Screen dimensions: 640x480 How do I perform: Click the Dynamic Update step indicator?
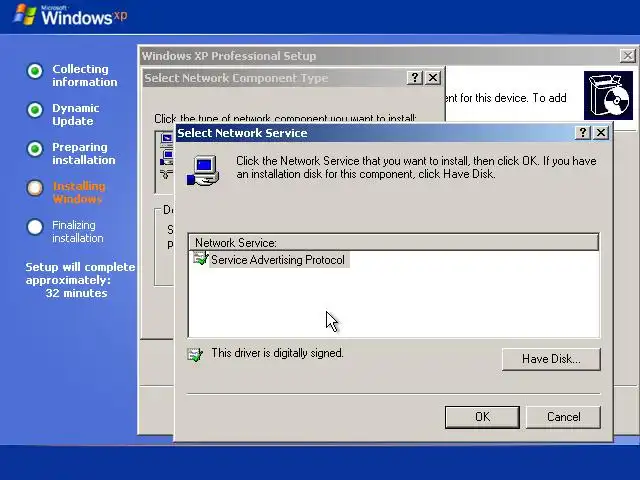35,110
